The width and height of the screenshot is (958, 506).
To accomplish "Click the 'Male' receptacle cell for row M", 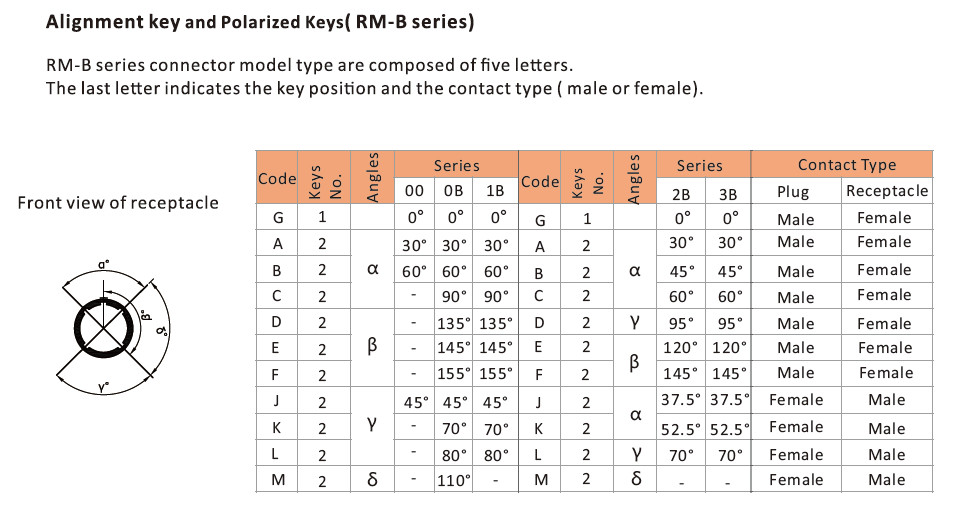I will coord(887,480).
